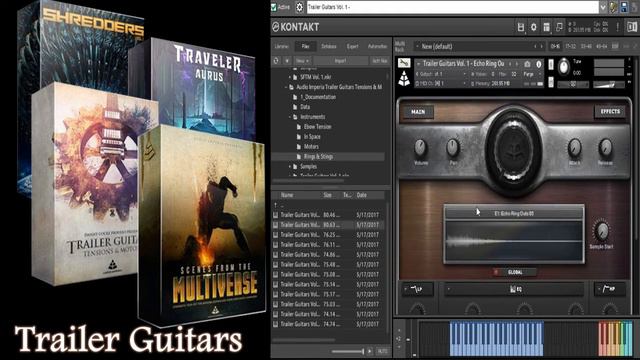This screenshot has height=360, width=640.
Task: Click the refresh icon in the Files toolbar
Action: 276,61
